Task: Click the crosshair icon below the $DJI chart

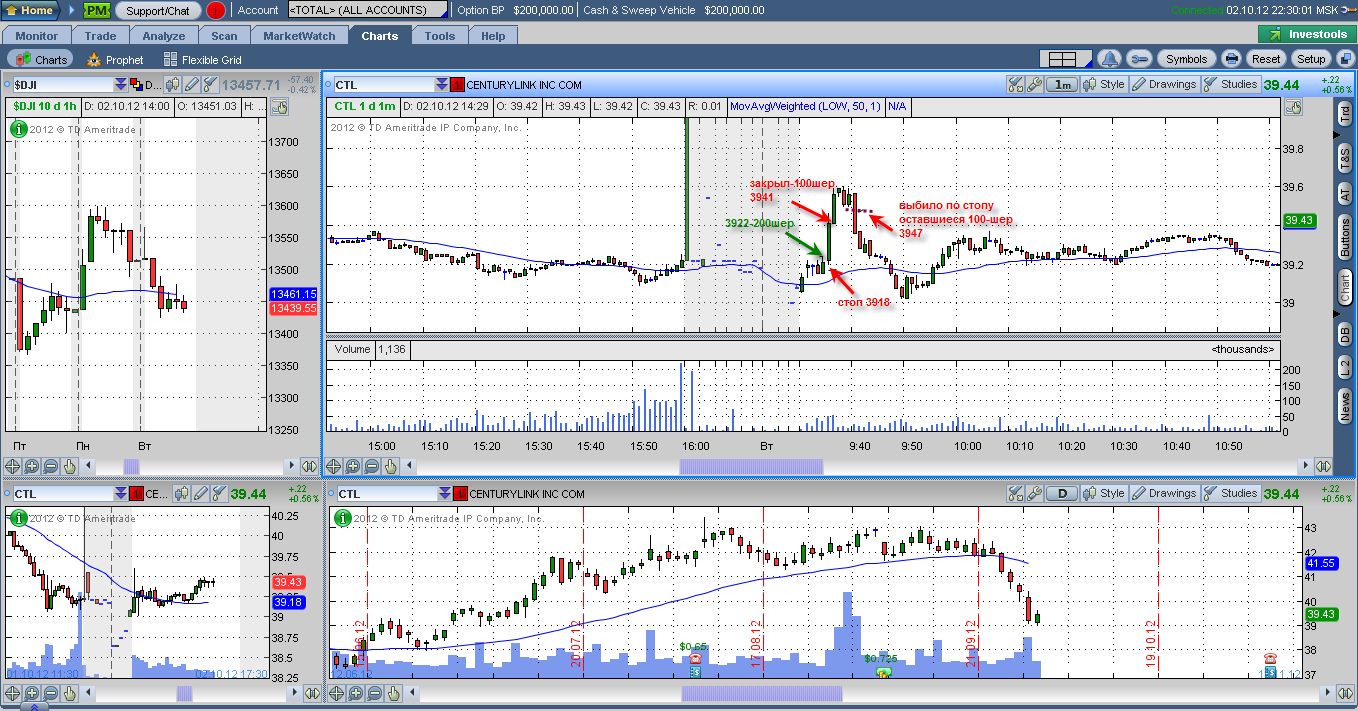Action: tap(13, 466)
